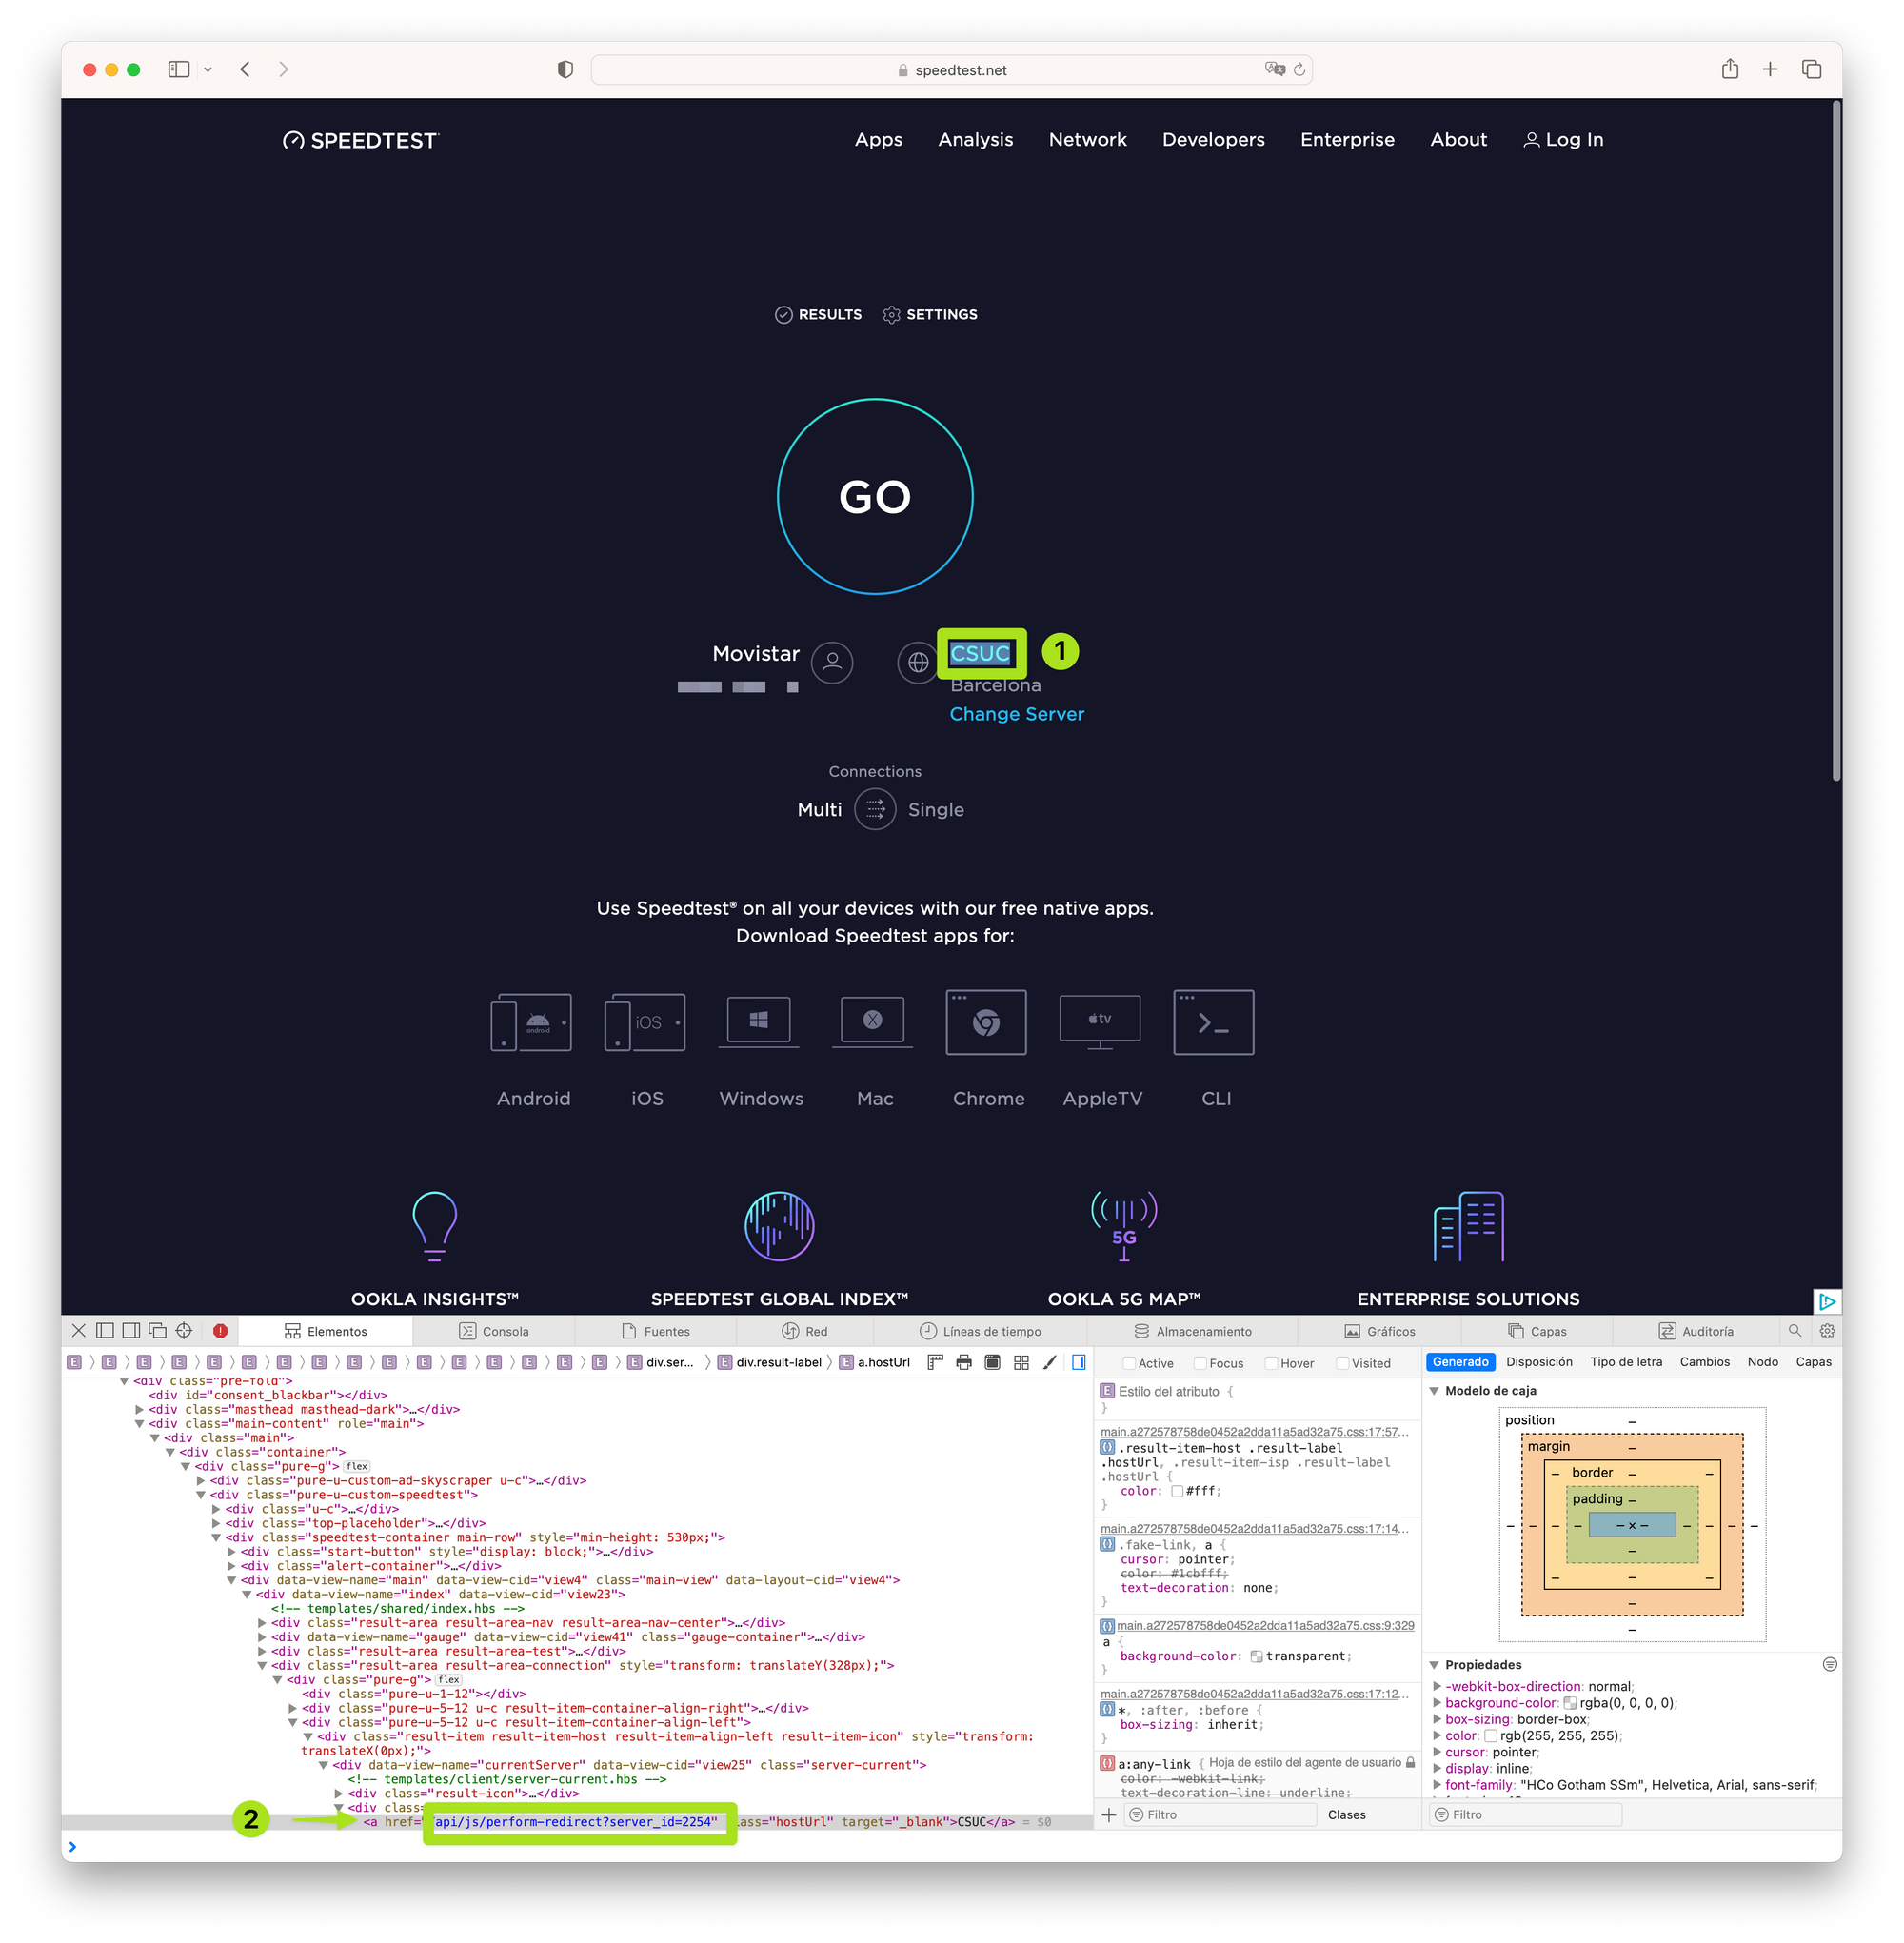Switch to the Disposición sidebar tab
This screenshot has width=1904, height=1943.
coord(1538,1361)
